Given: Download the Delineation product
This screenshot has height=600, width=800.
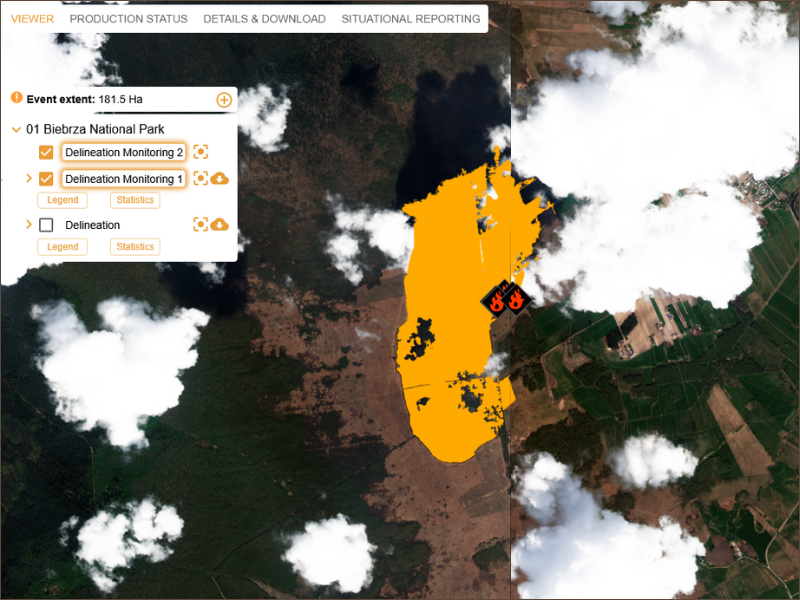Looking at the screenshot, I should tap(219, 225).
